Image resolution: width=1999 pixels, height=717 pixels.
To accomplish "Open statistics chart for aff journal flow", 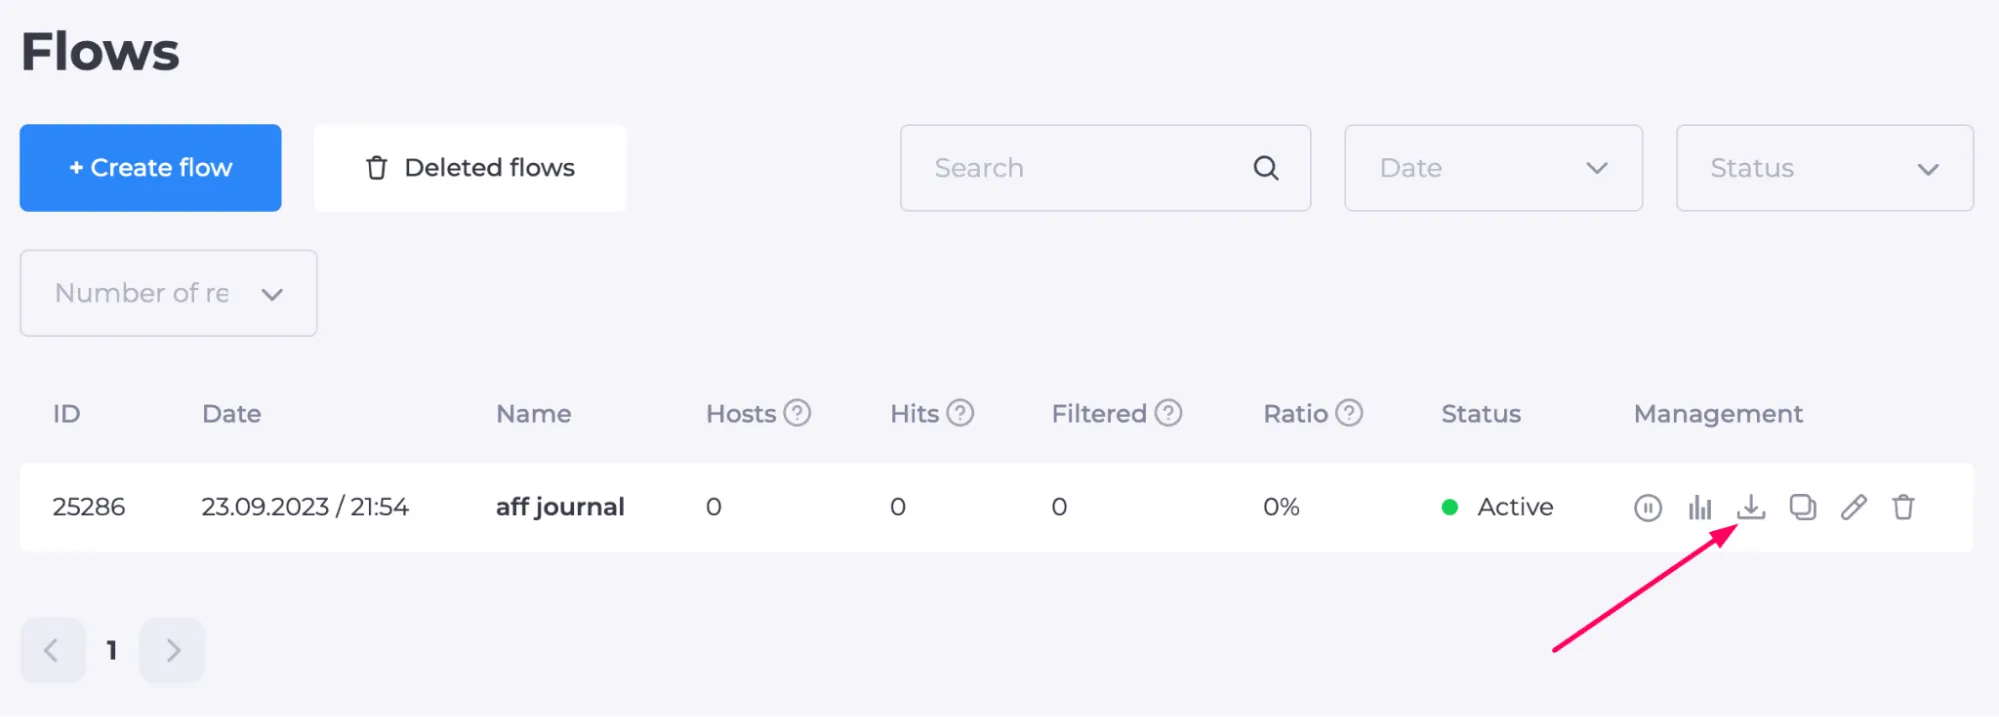I will coord(1699,508).
